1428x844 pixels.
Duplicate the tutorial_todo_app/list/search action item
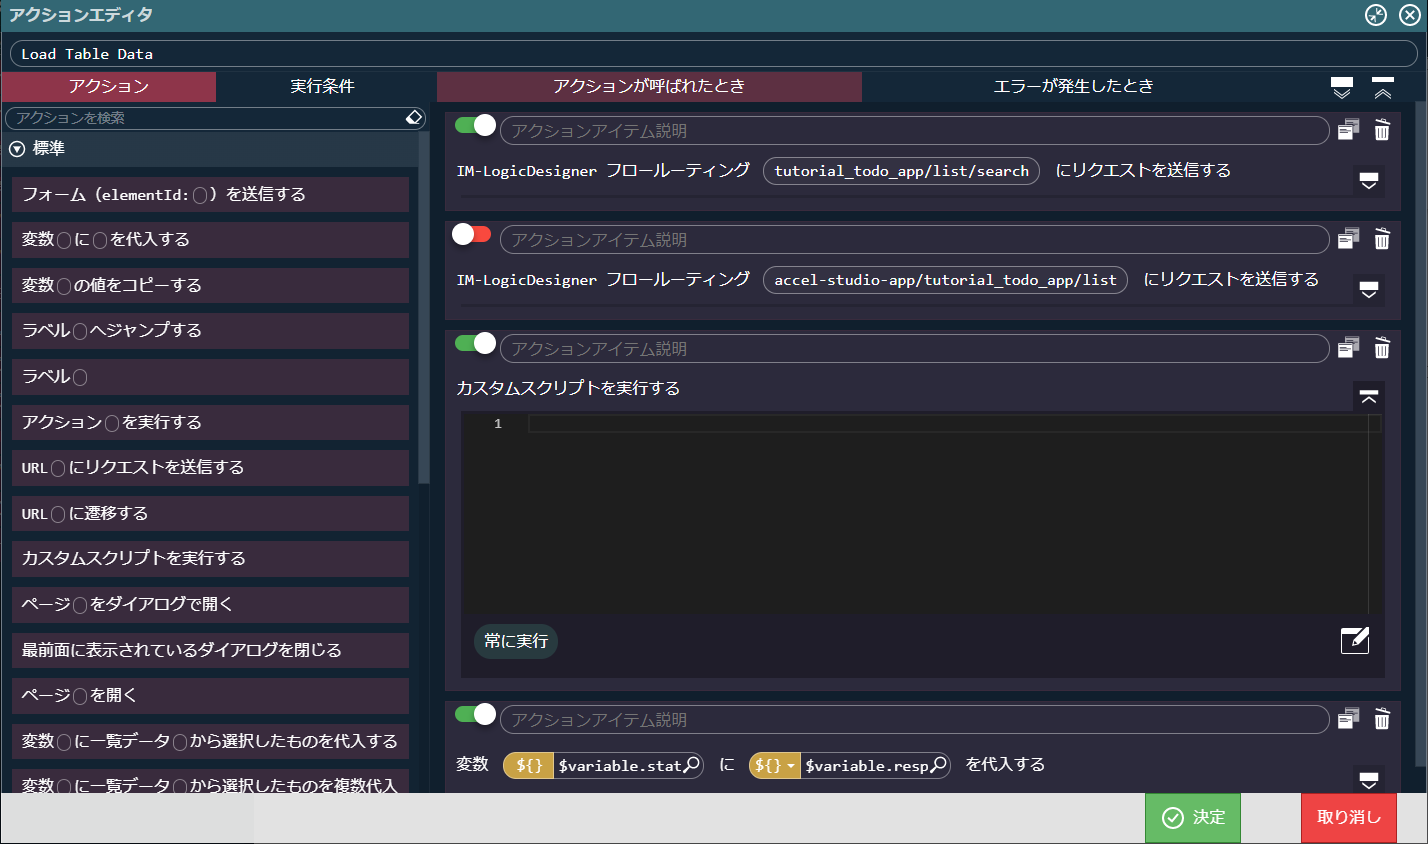tap(1348, 130)
